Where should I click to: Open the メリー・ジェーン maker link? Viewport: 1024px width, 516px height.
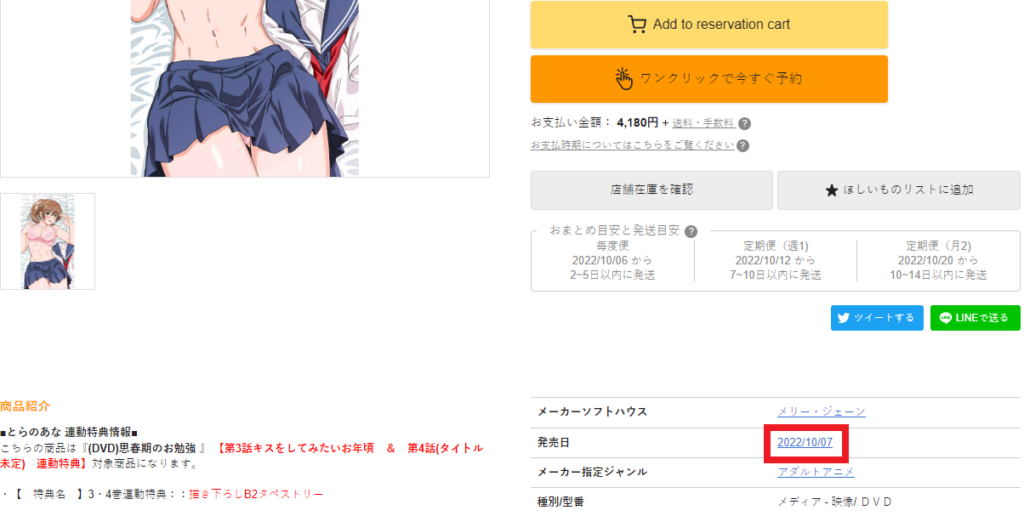[x=821, y=411]
